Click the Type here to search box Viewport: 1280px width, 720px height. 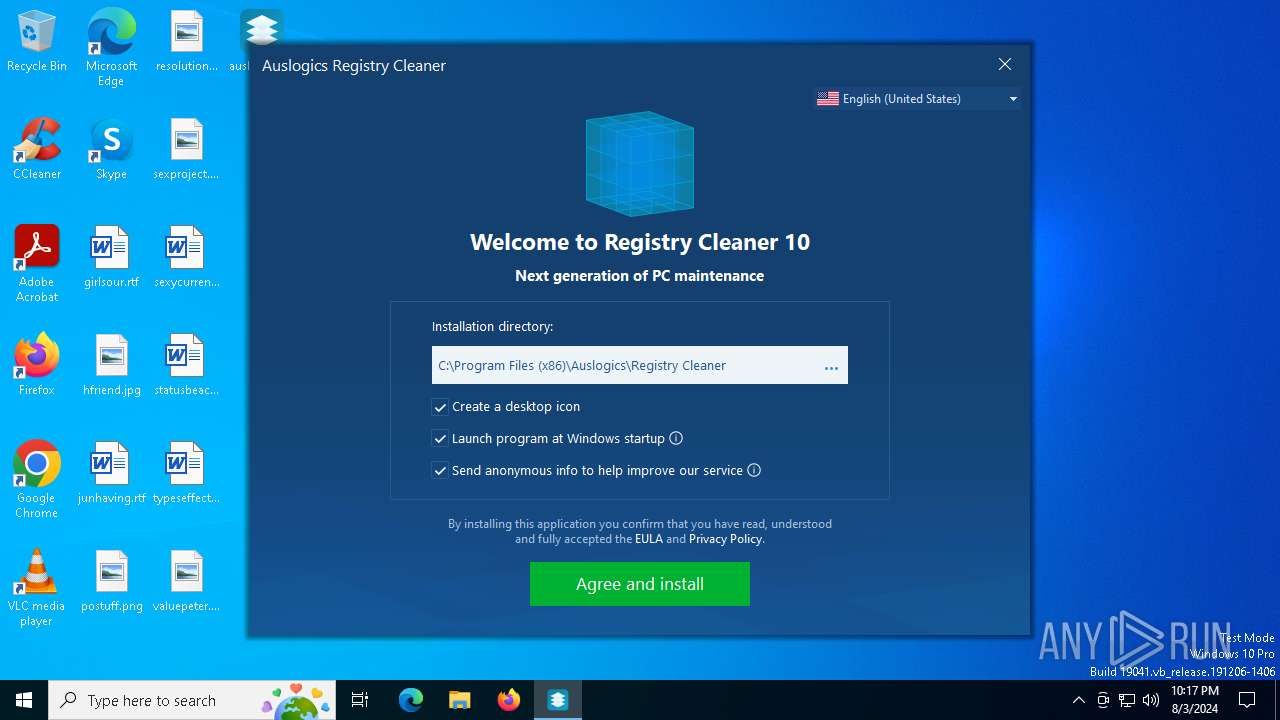pos(192,700)
